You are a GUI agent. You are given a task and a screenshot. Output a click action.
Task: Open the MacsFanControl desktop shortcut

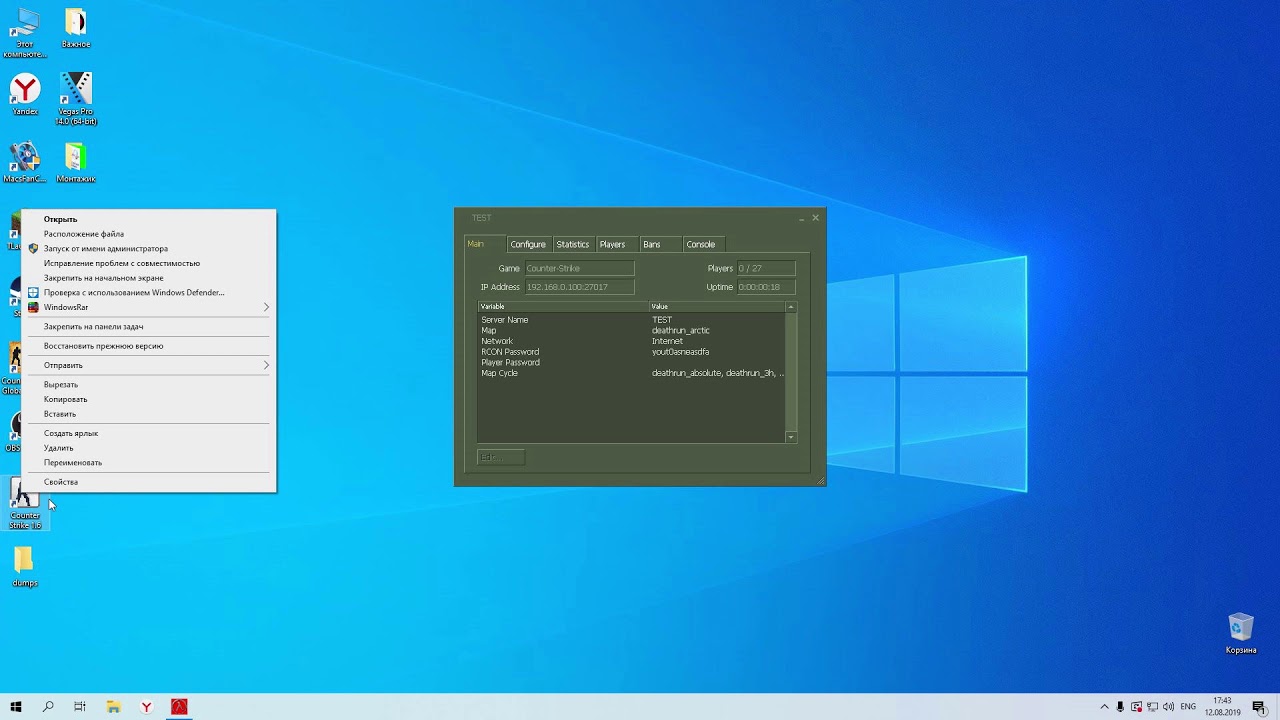[x=25, y=162]
